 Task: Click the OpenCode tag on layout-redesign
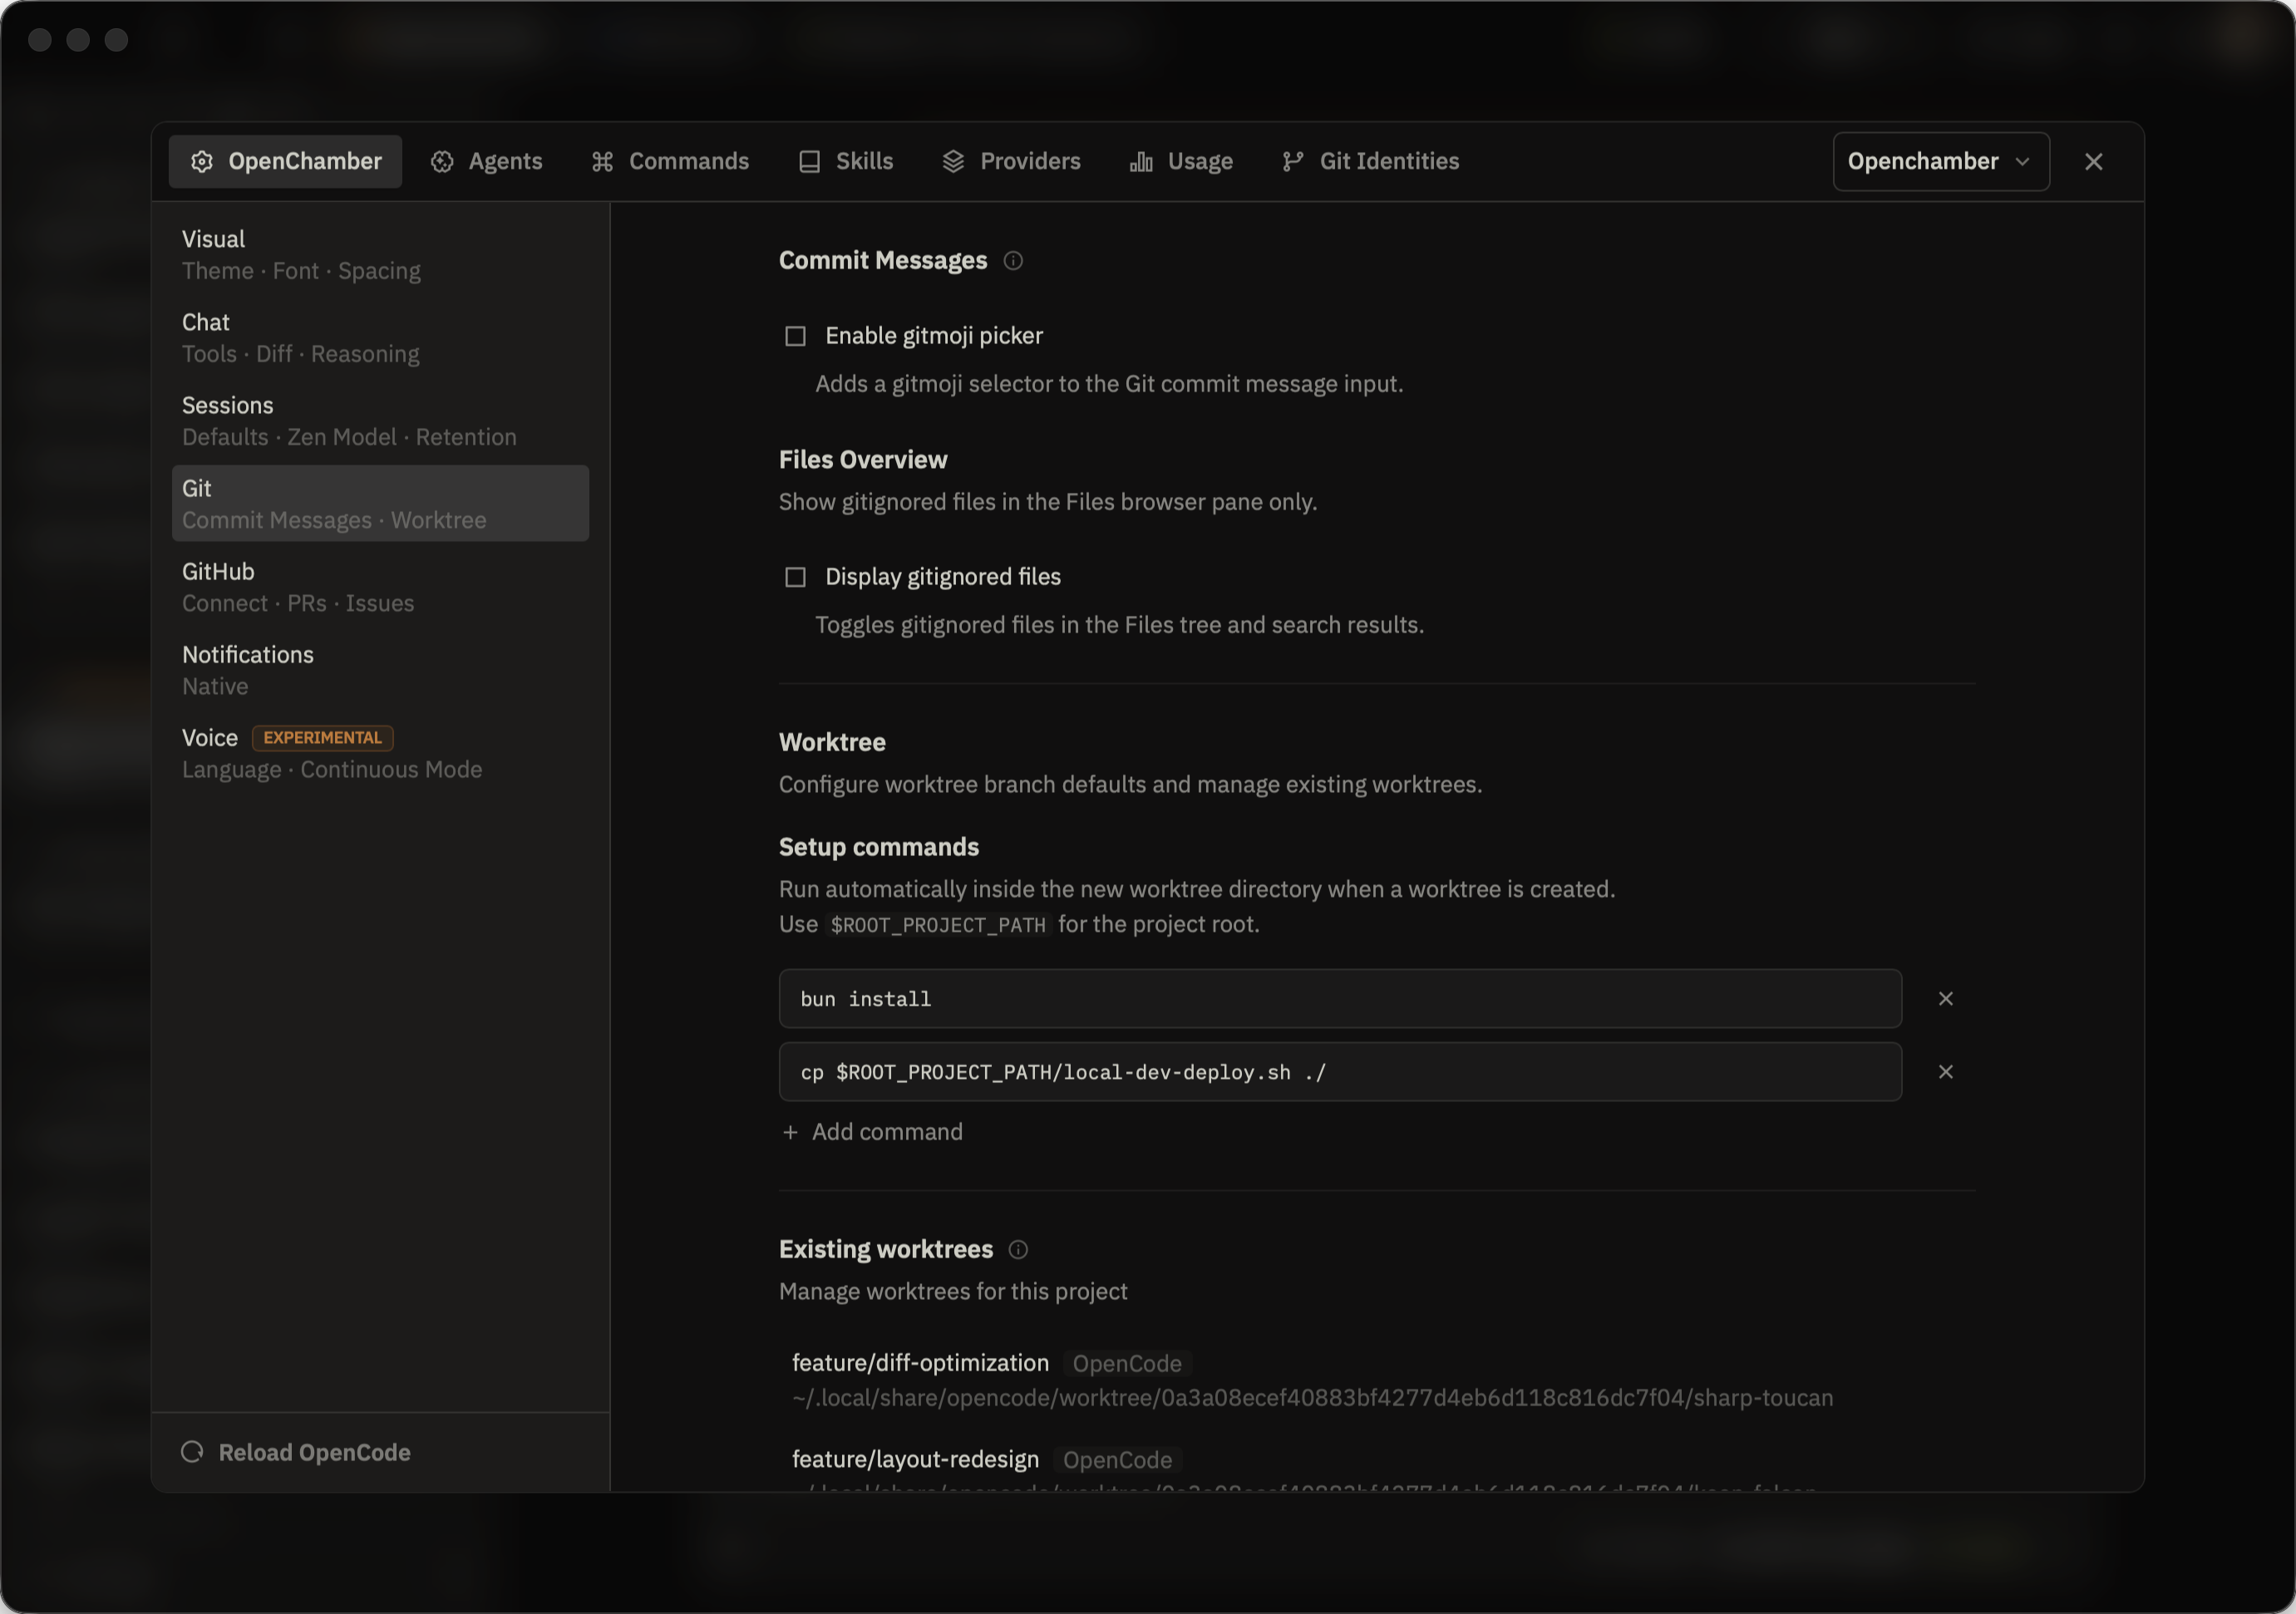pos(1117,1460)
